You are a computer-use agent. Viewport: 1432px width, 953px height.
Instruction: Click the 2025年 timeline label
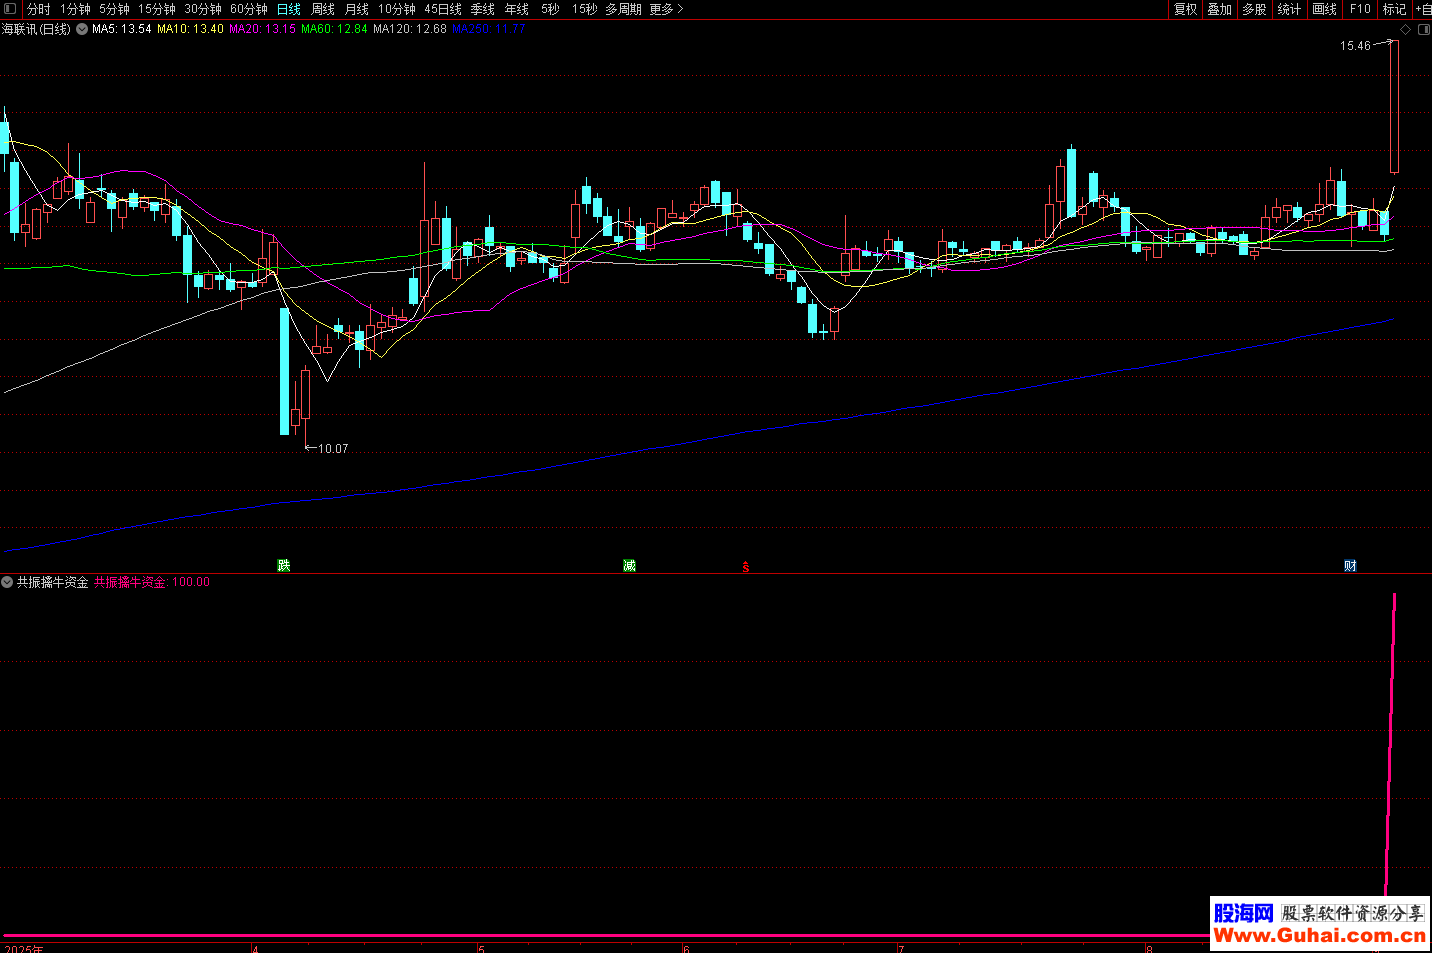click(24, 948)
